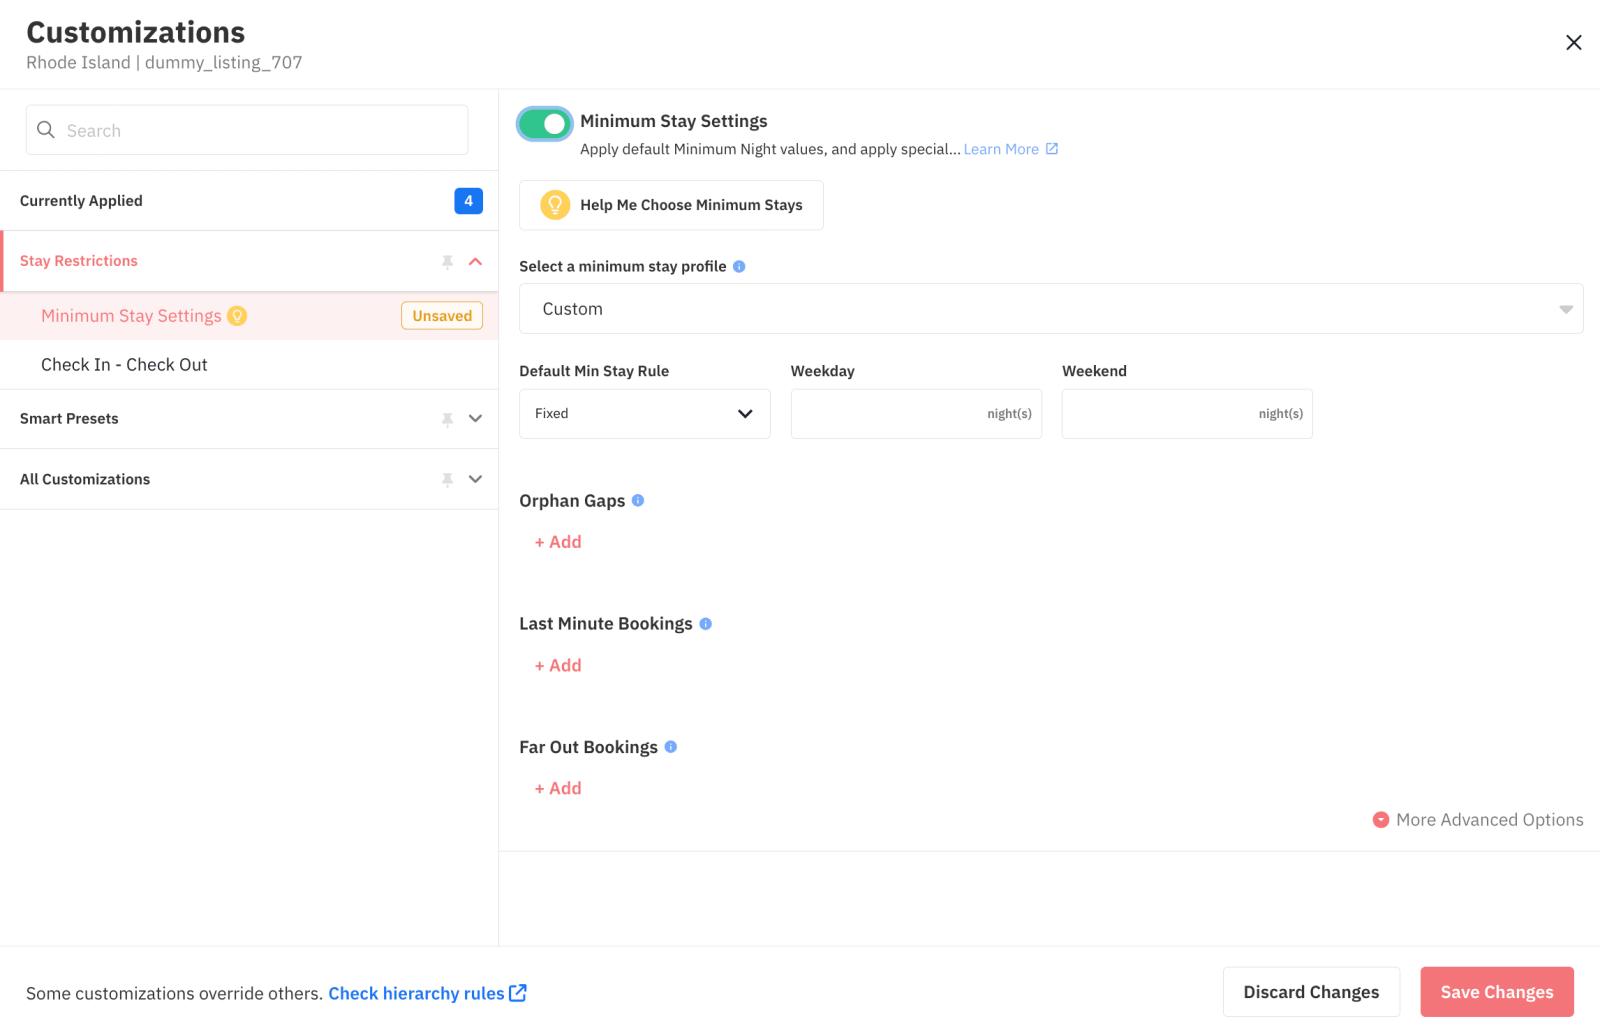The image size is (1600, 1033).
Task: Expand the All Customizations section
Action: [475, 480]
